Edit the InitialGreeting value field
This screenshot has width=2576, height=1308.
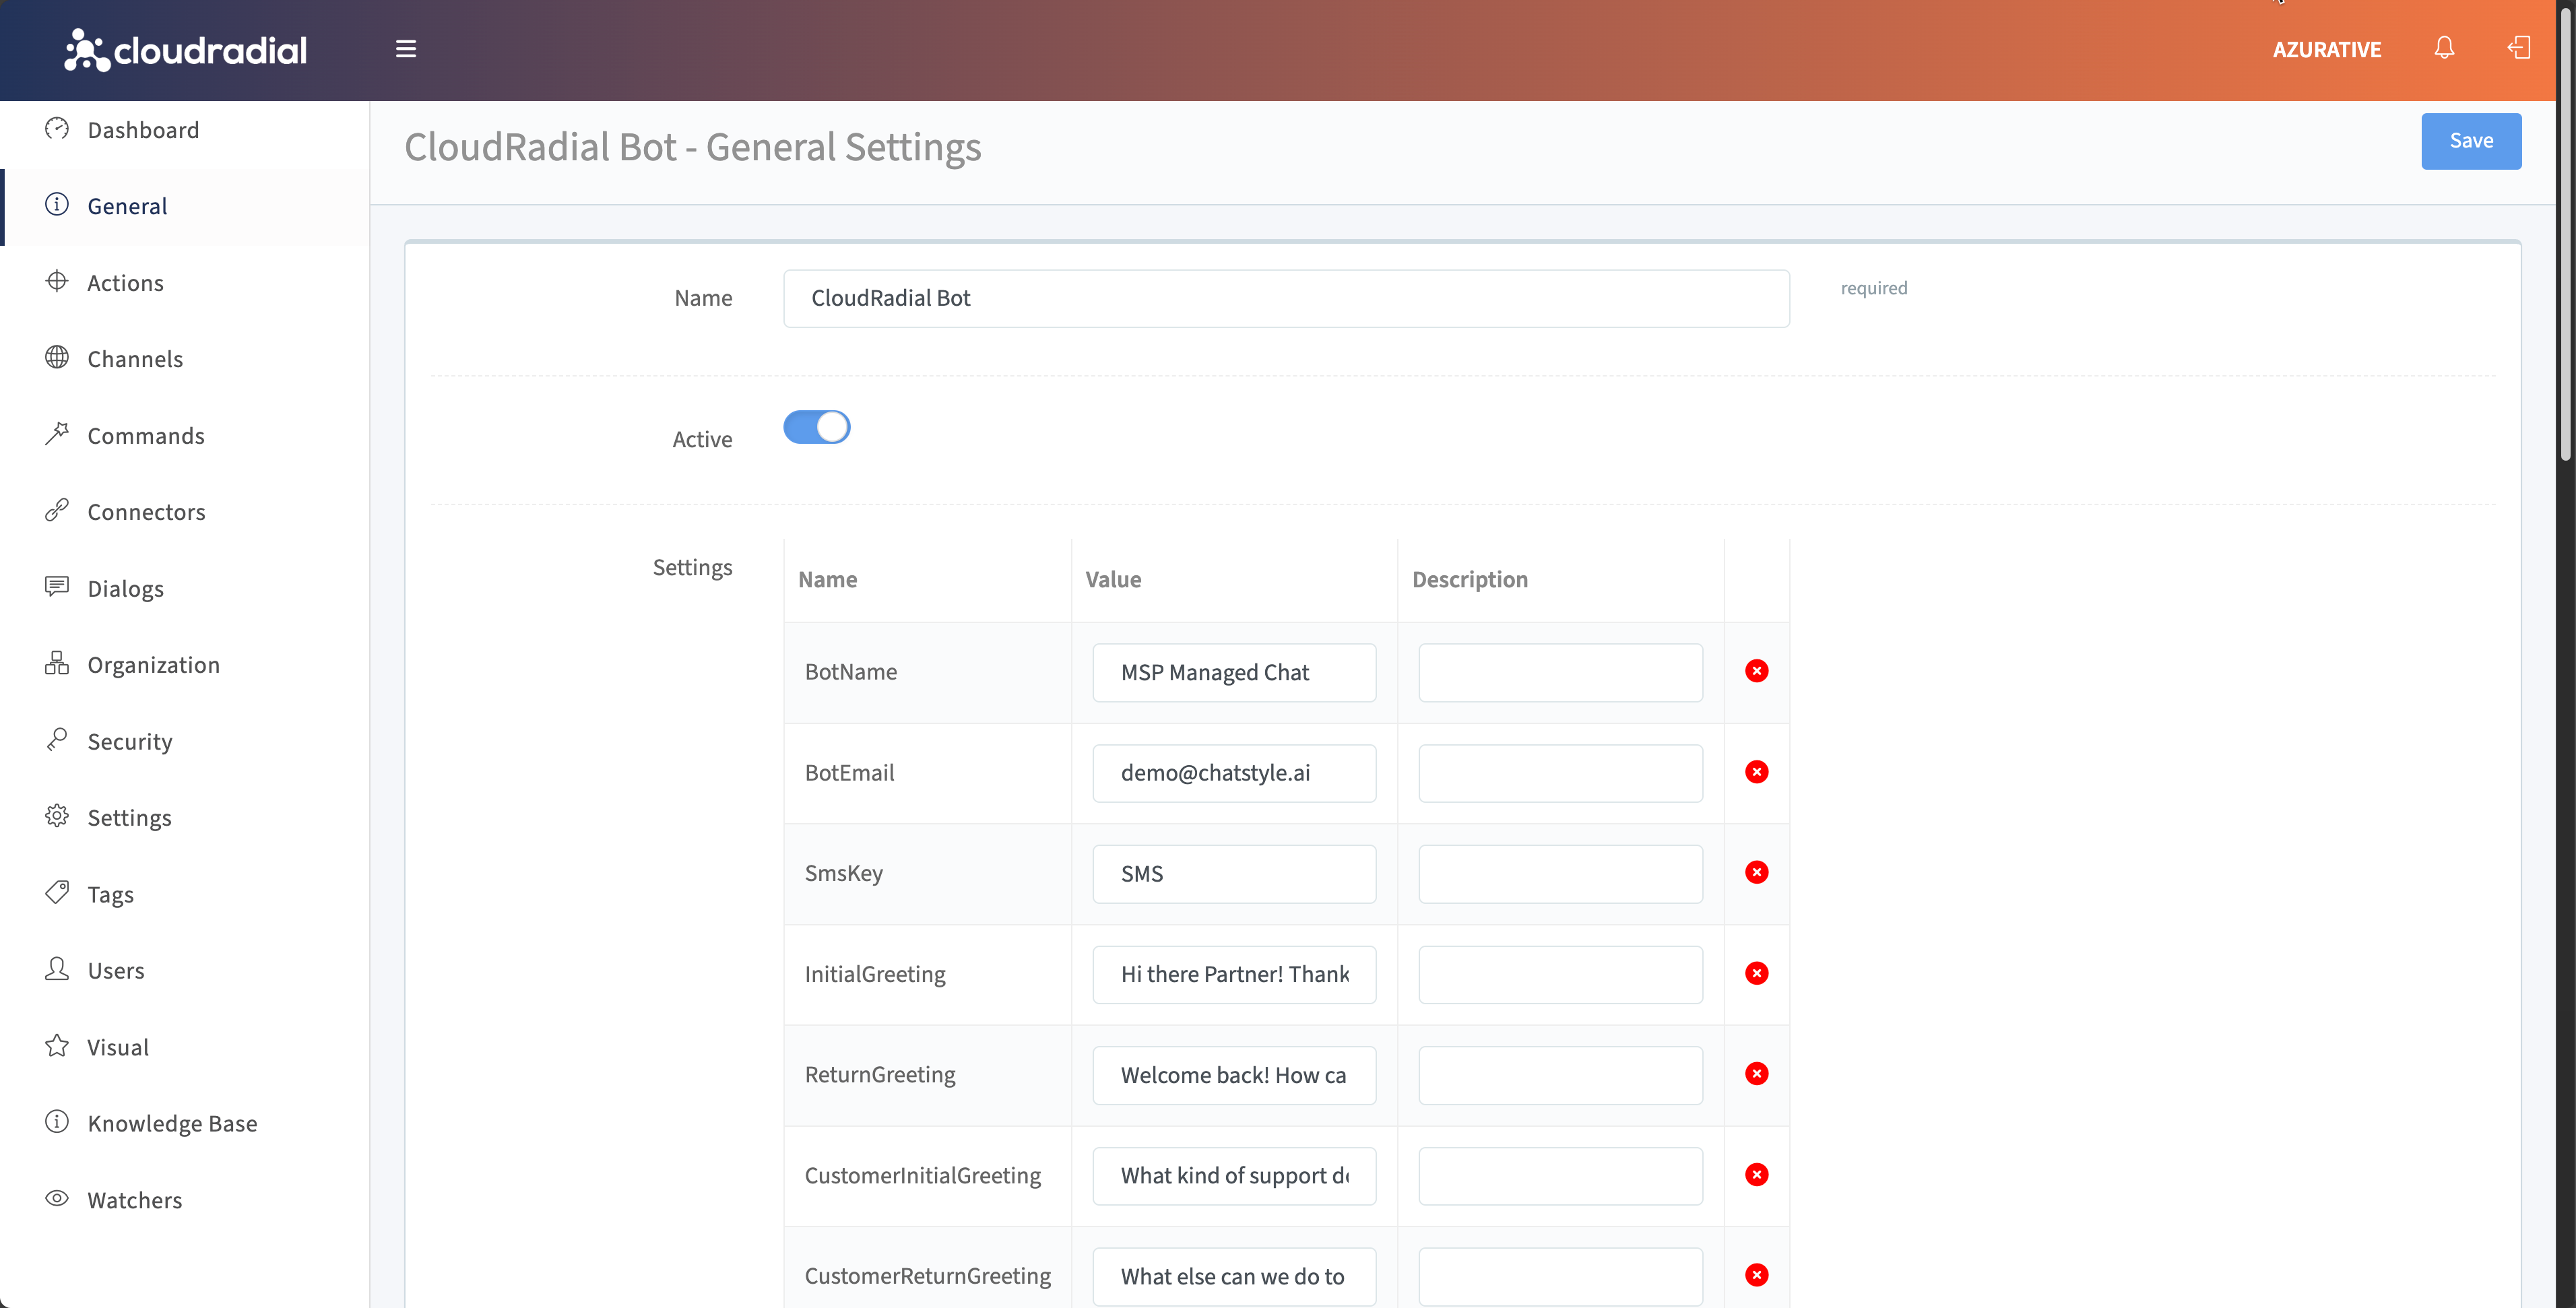pos(1234,975)
